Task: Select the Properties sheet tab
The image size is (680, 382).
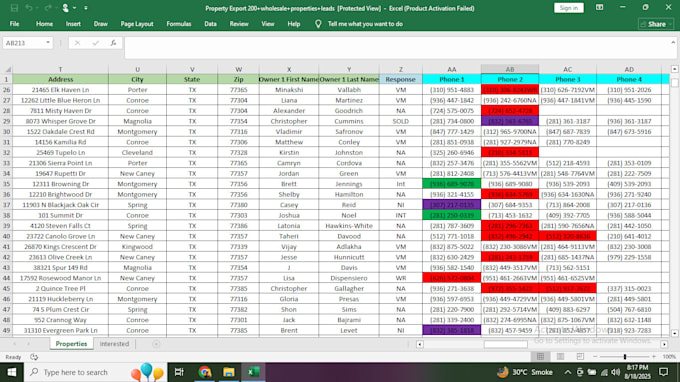Action: point(71,344)
